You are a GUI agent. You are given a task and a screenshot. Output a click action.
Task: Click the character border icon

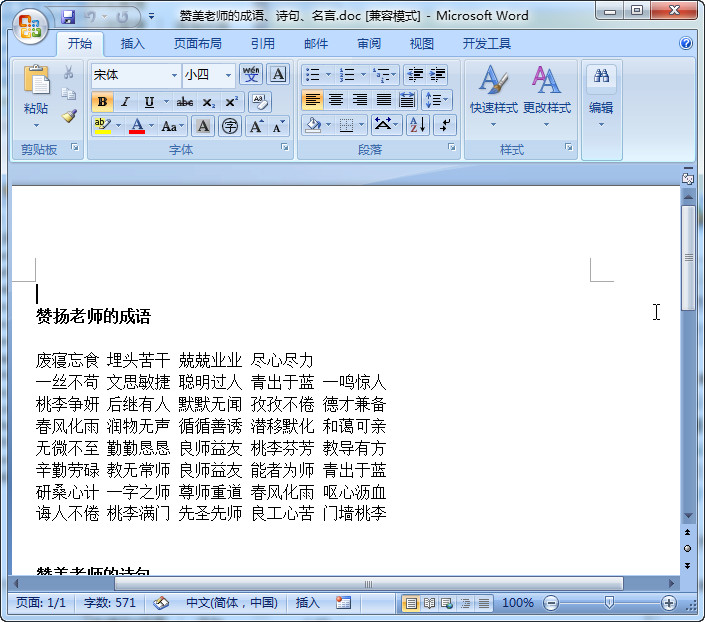(278, 74)
